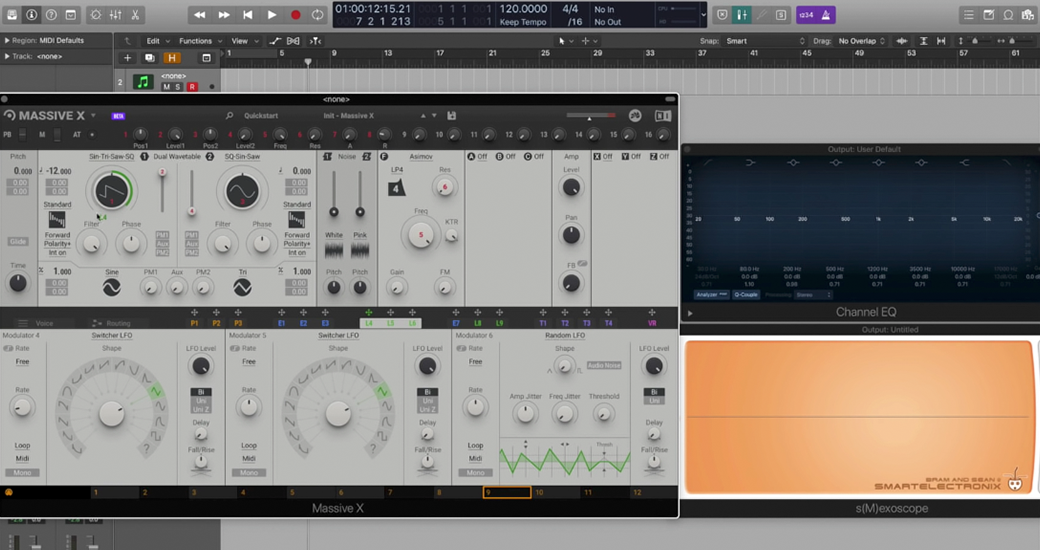Open the SQ-Sin-Saw wavetable selector

point(242,157)
